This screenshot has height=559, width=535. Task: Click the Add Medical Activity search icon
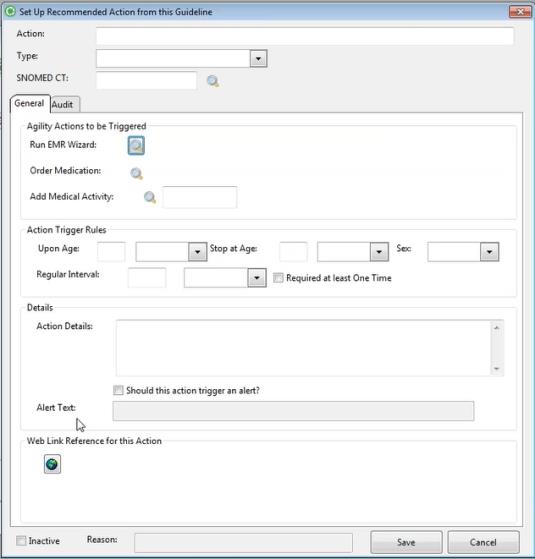(x=150, y=197)
